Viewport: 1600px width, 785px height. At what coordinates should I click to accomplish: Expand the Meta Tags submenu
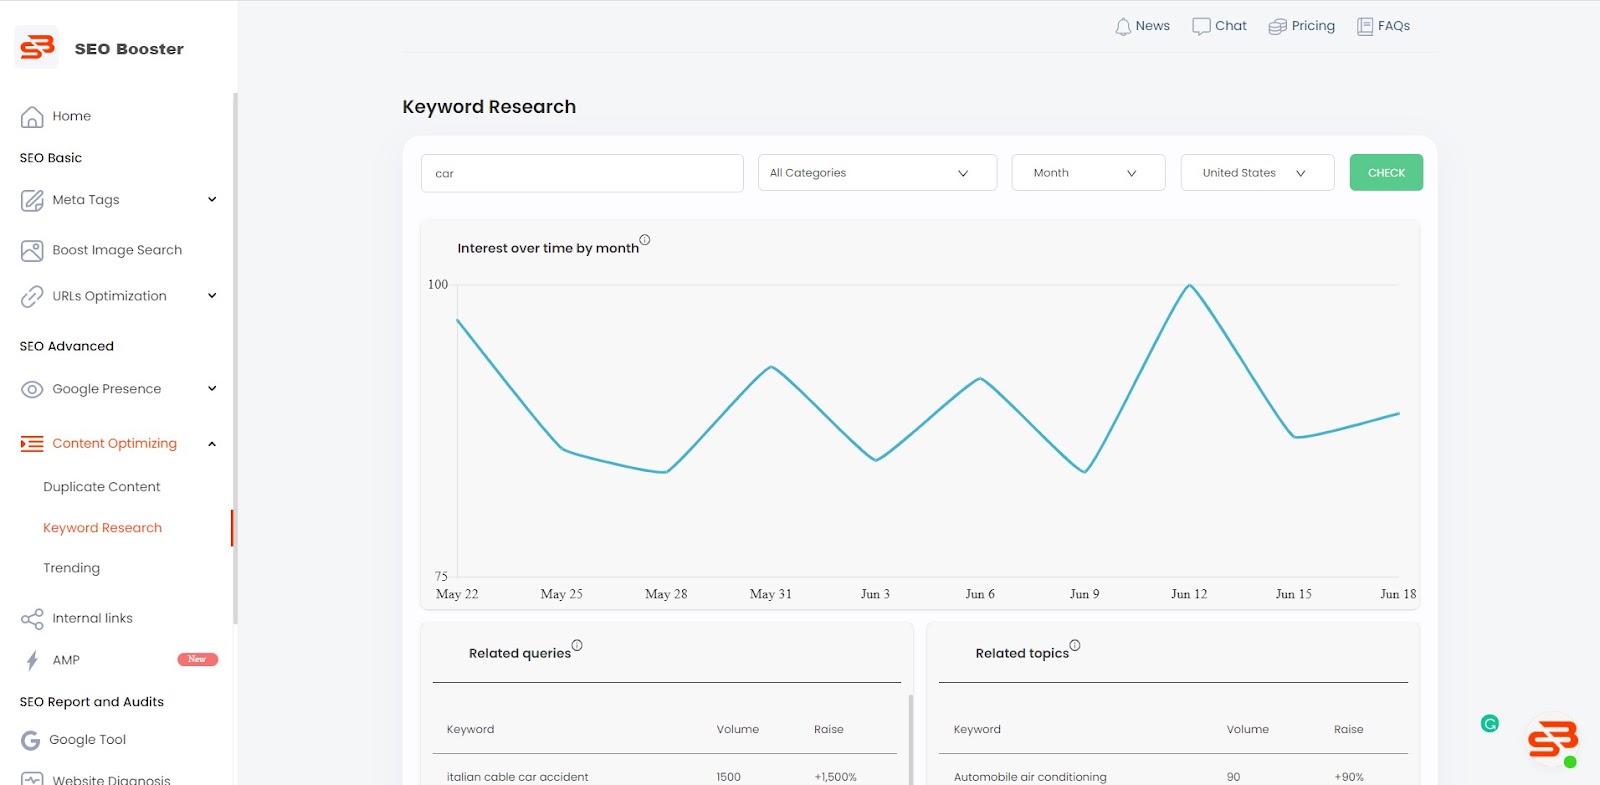tap(212, 200)
